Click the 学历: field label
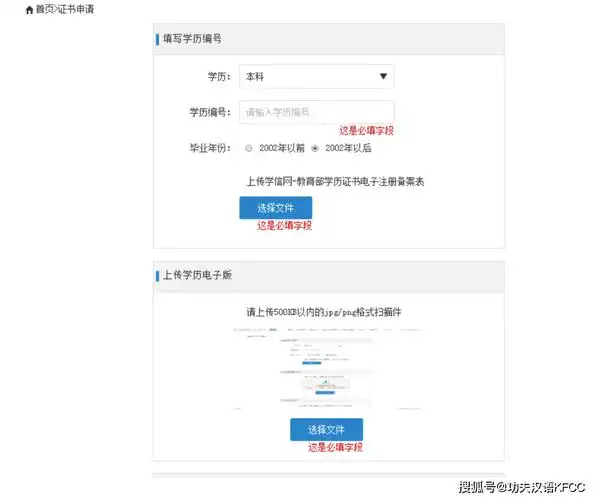The width and height of the screenshot is (599, 500). point(219,76)
